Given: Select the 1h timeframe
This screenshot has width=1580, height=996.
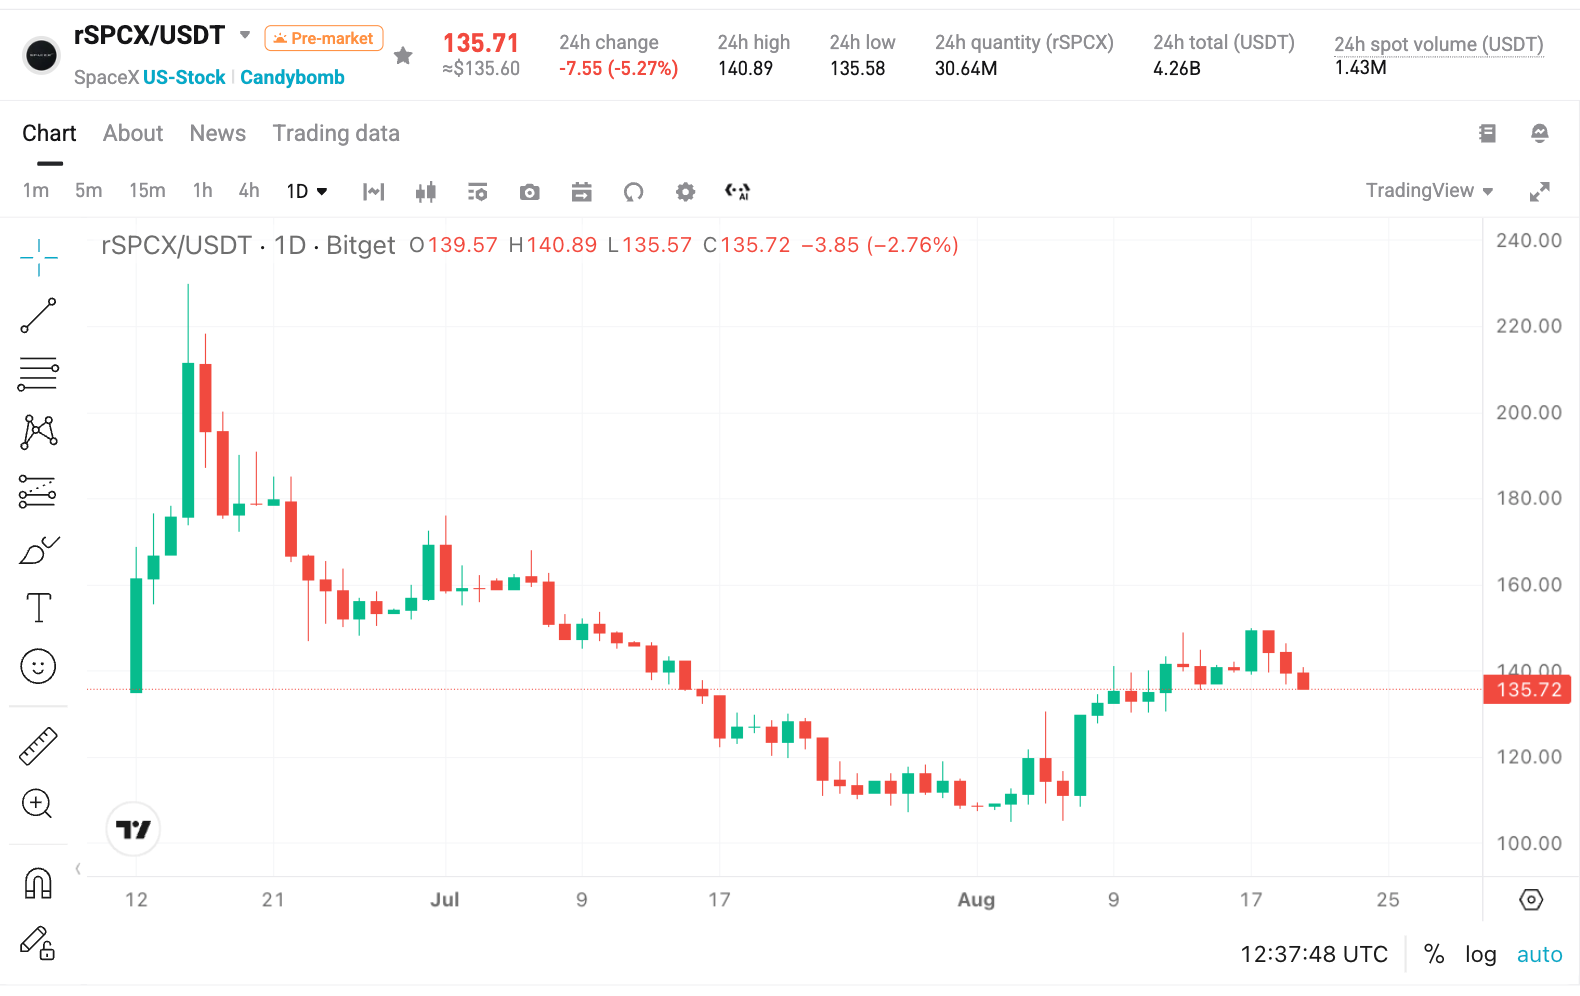Looking at the screenshot, I should [x=203, y=191].
